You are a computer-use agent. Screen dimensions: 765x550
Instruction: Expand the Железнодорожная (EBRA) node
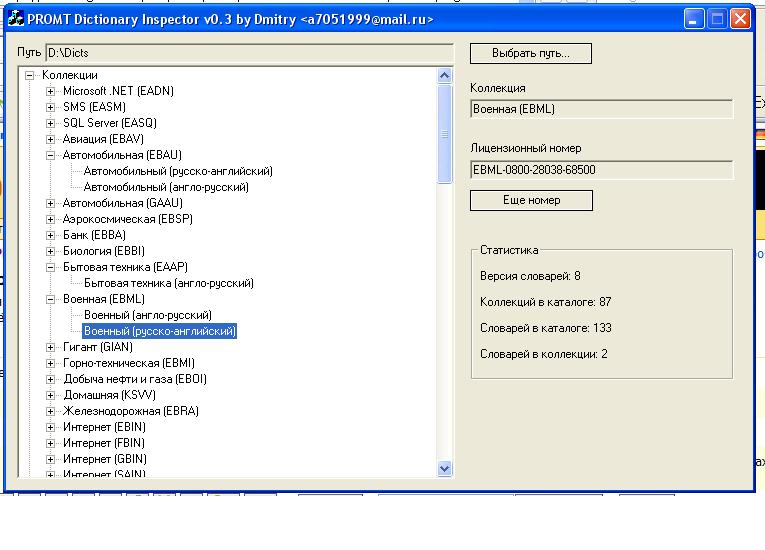coord(50,411)
